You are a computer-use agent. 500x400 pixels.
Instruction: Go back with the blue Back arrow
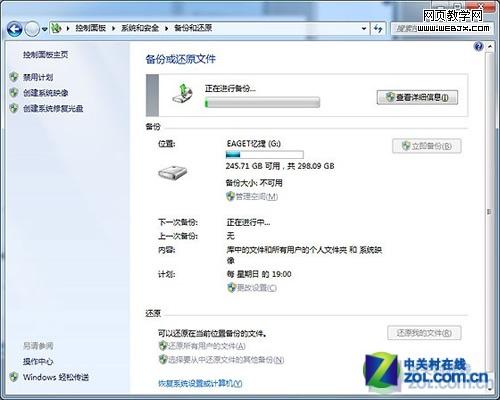pos(15,30)
